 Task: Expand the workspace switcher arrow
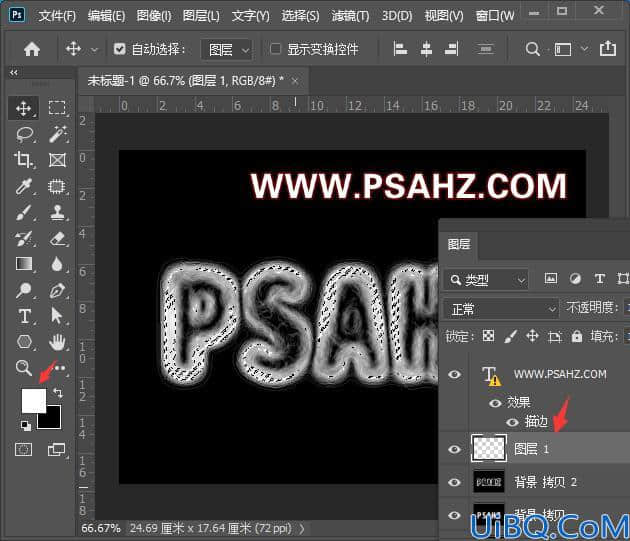pos(585,49)
